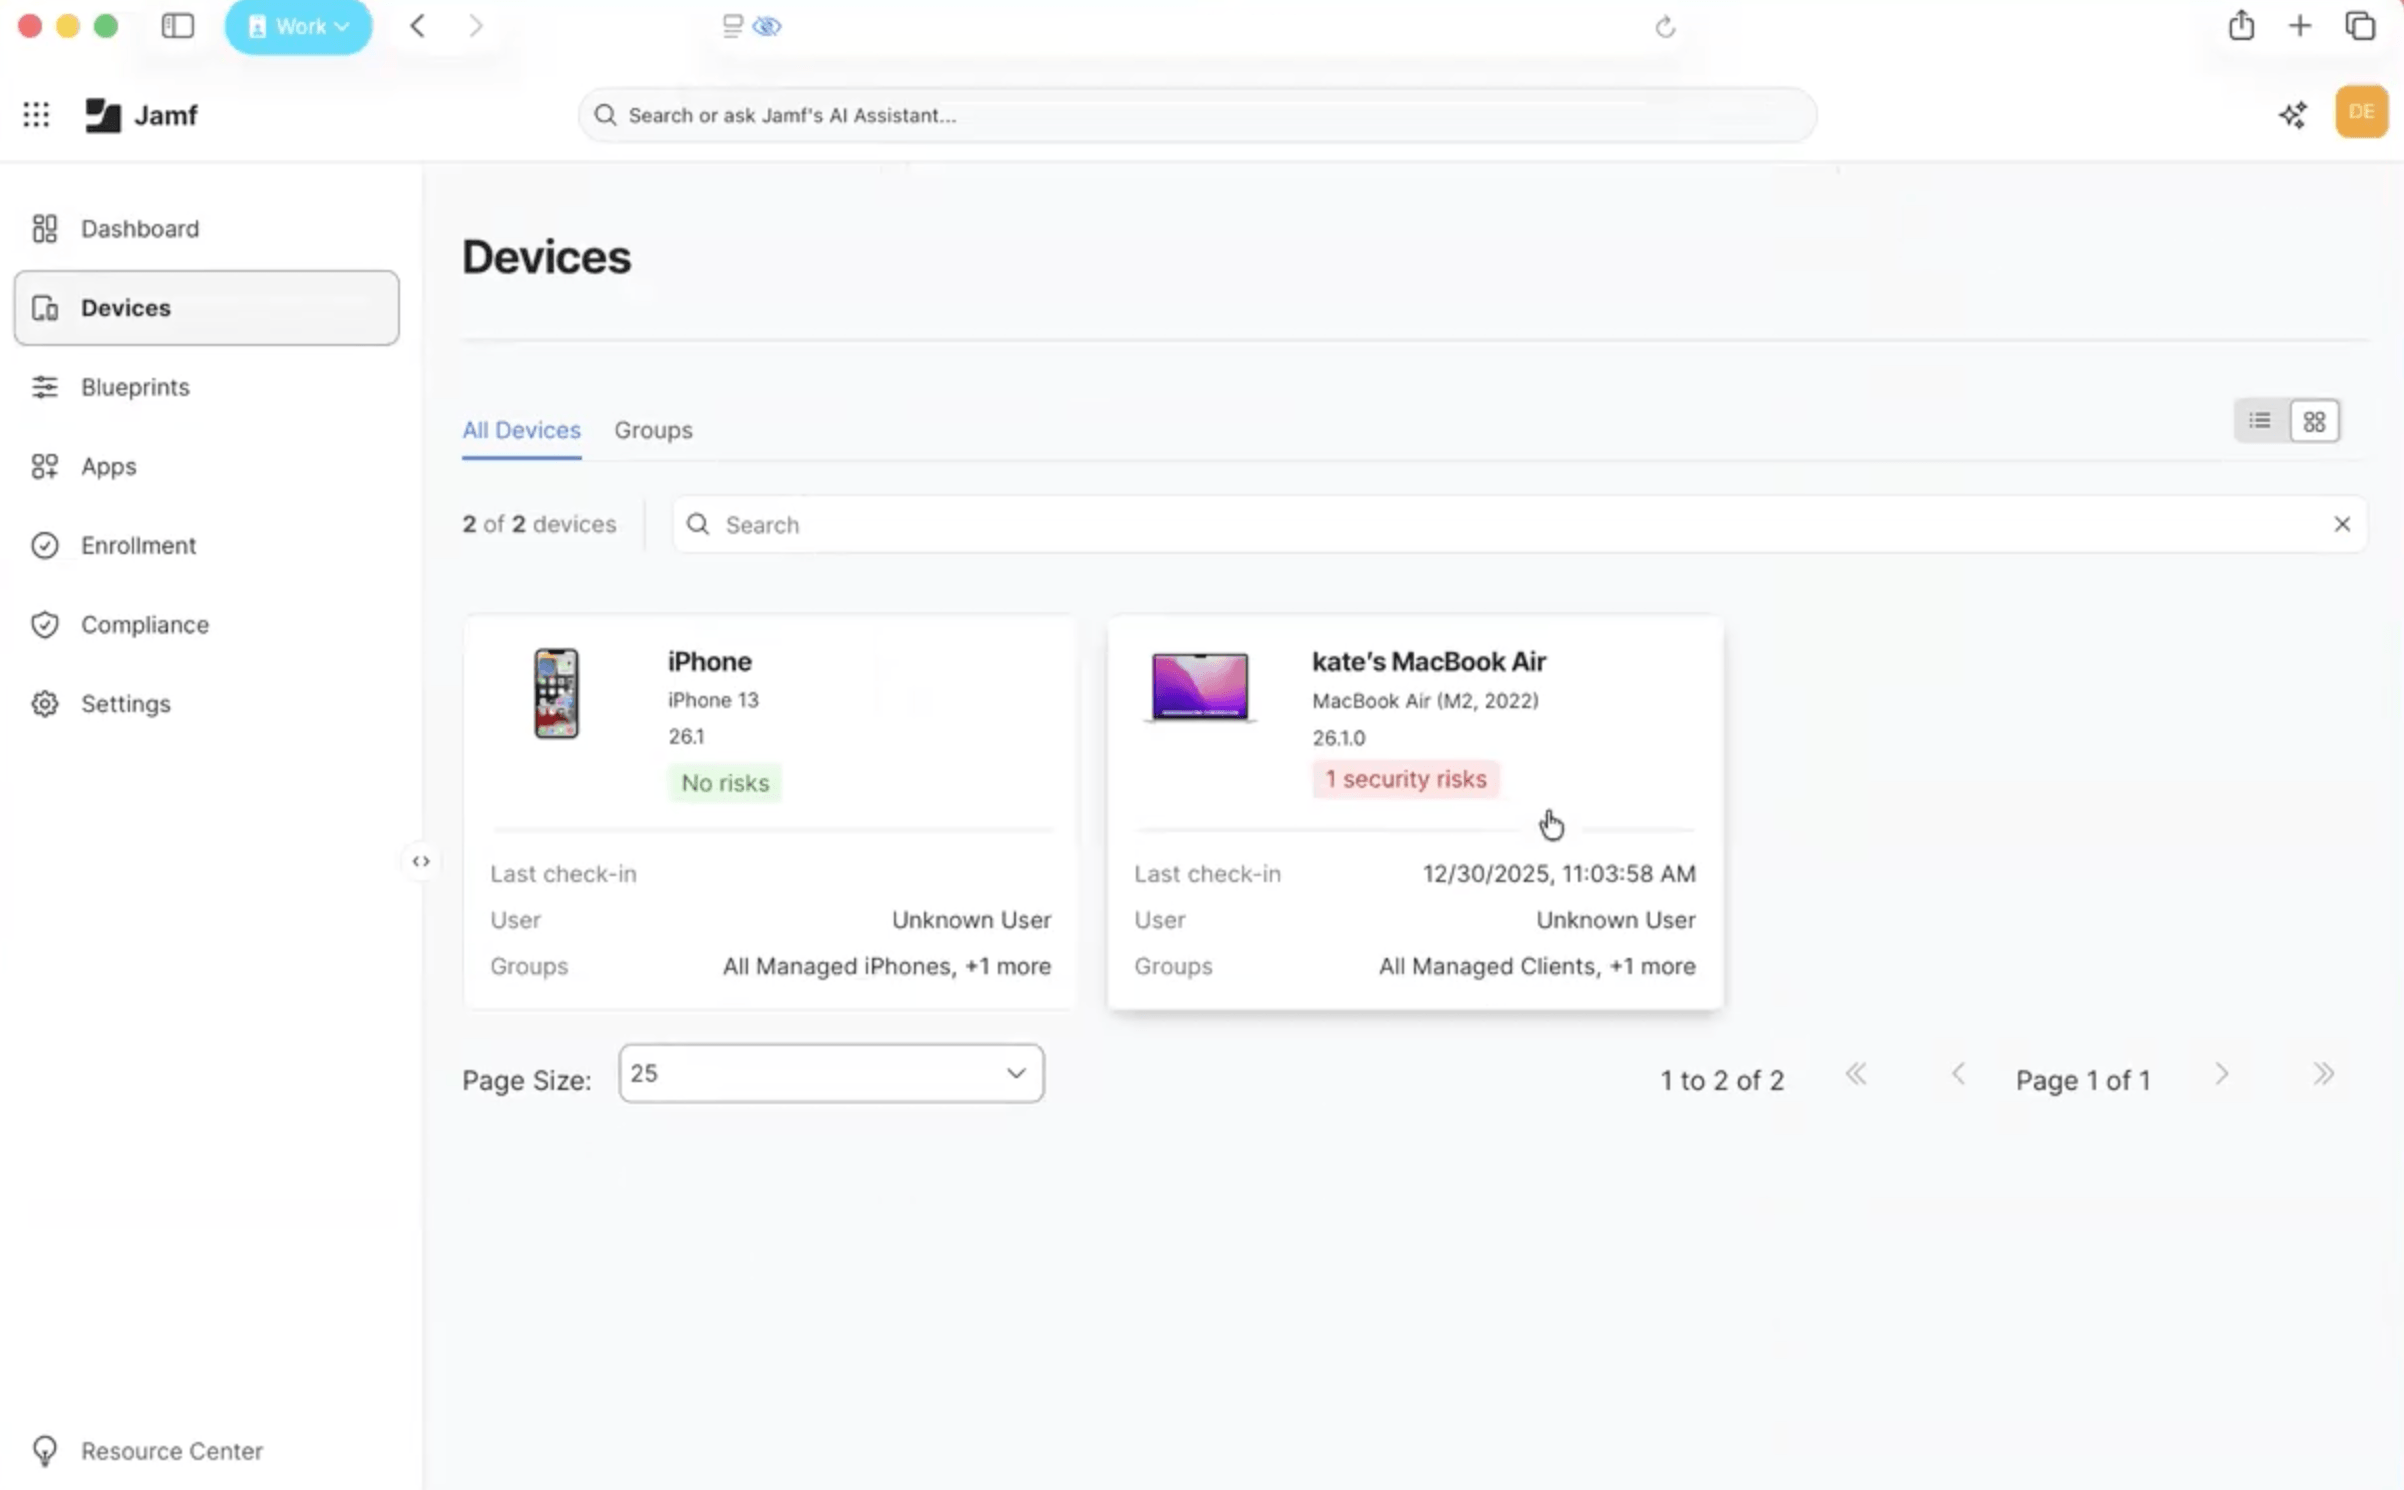Open Blueprints in the sidebar
This screenshot has height=1490, width=2404.
pyautogui.click(x=206, y=387)
